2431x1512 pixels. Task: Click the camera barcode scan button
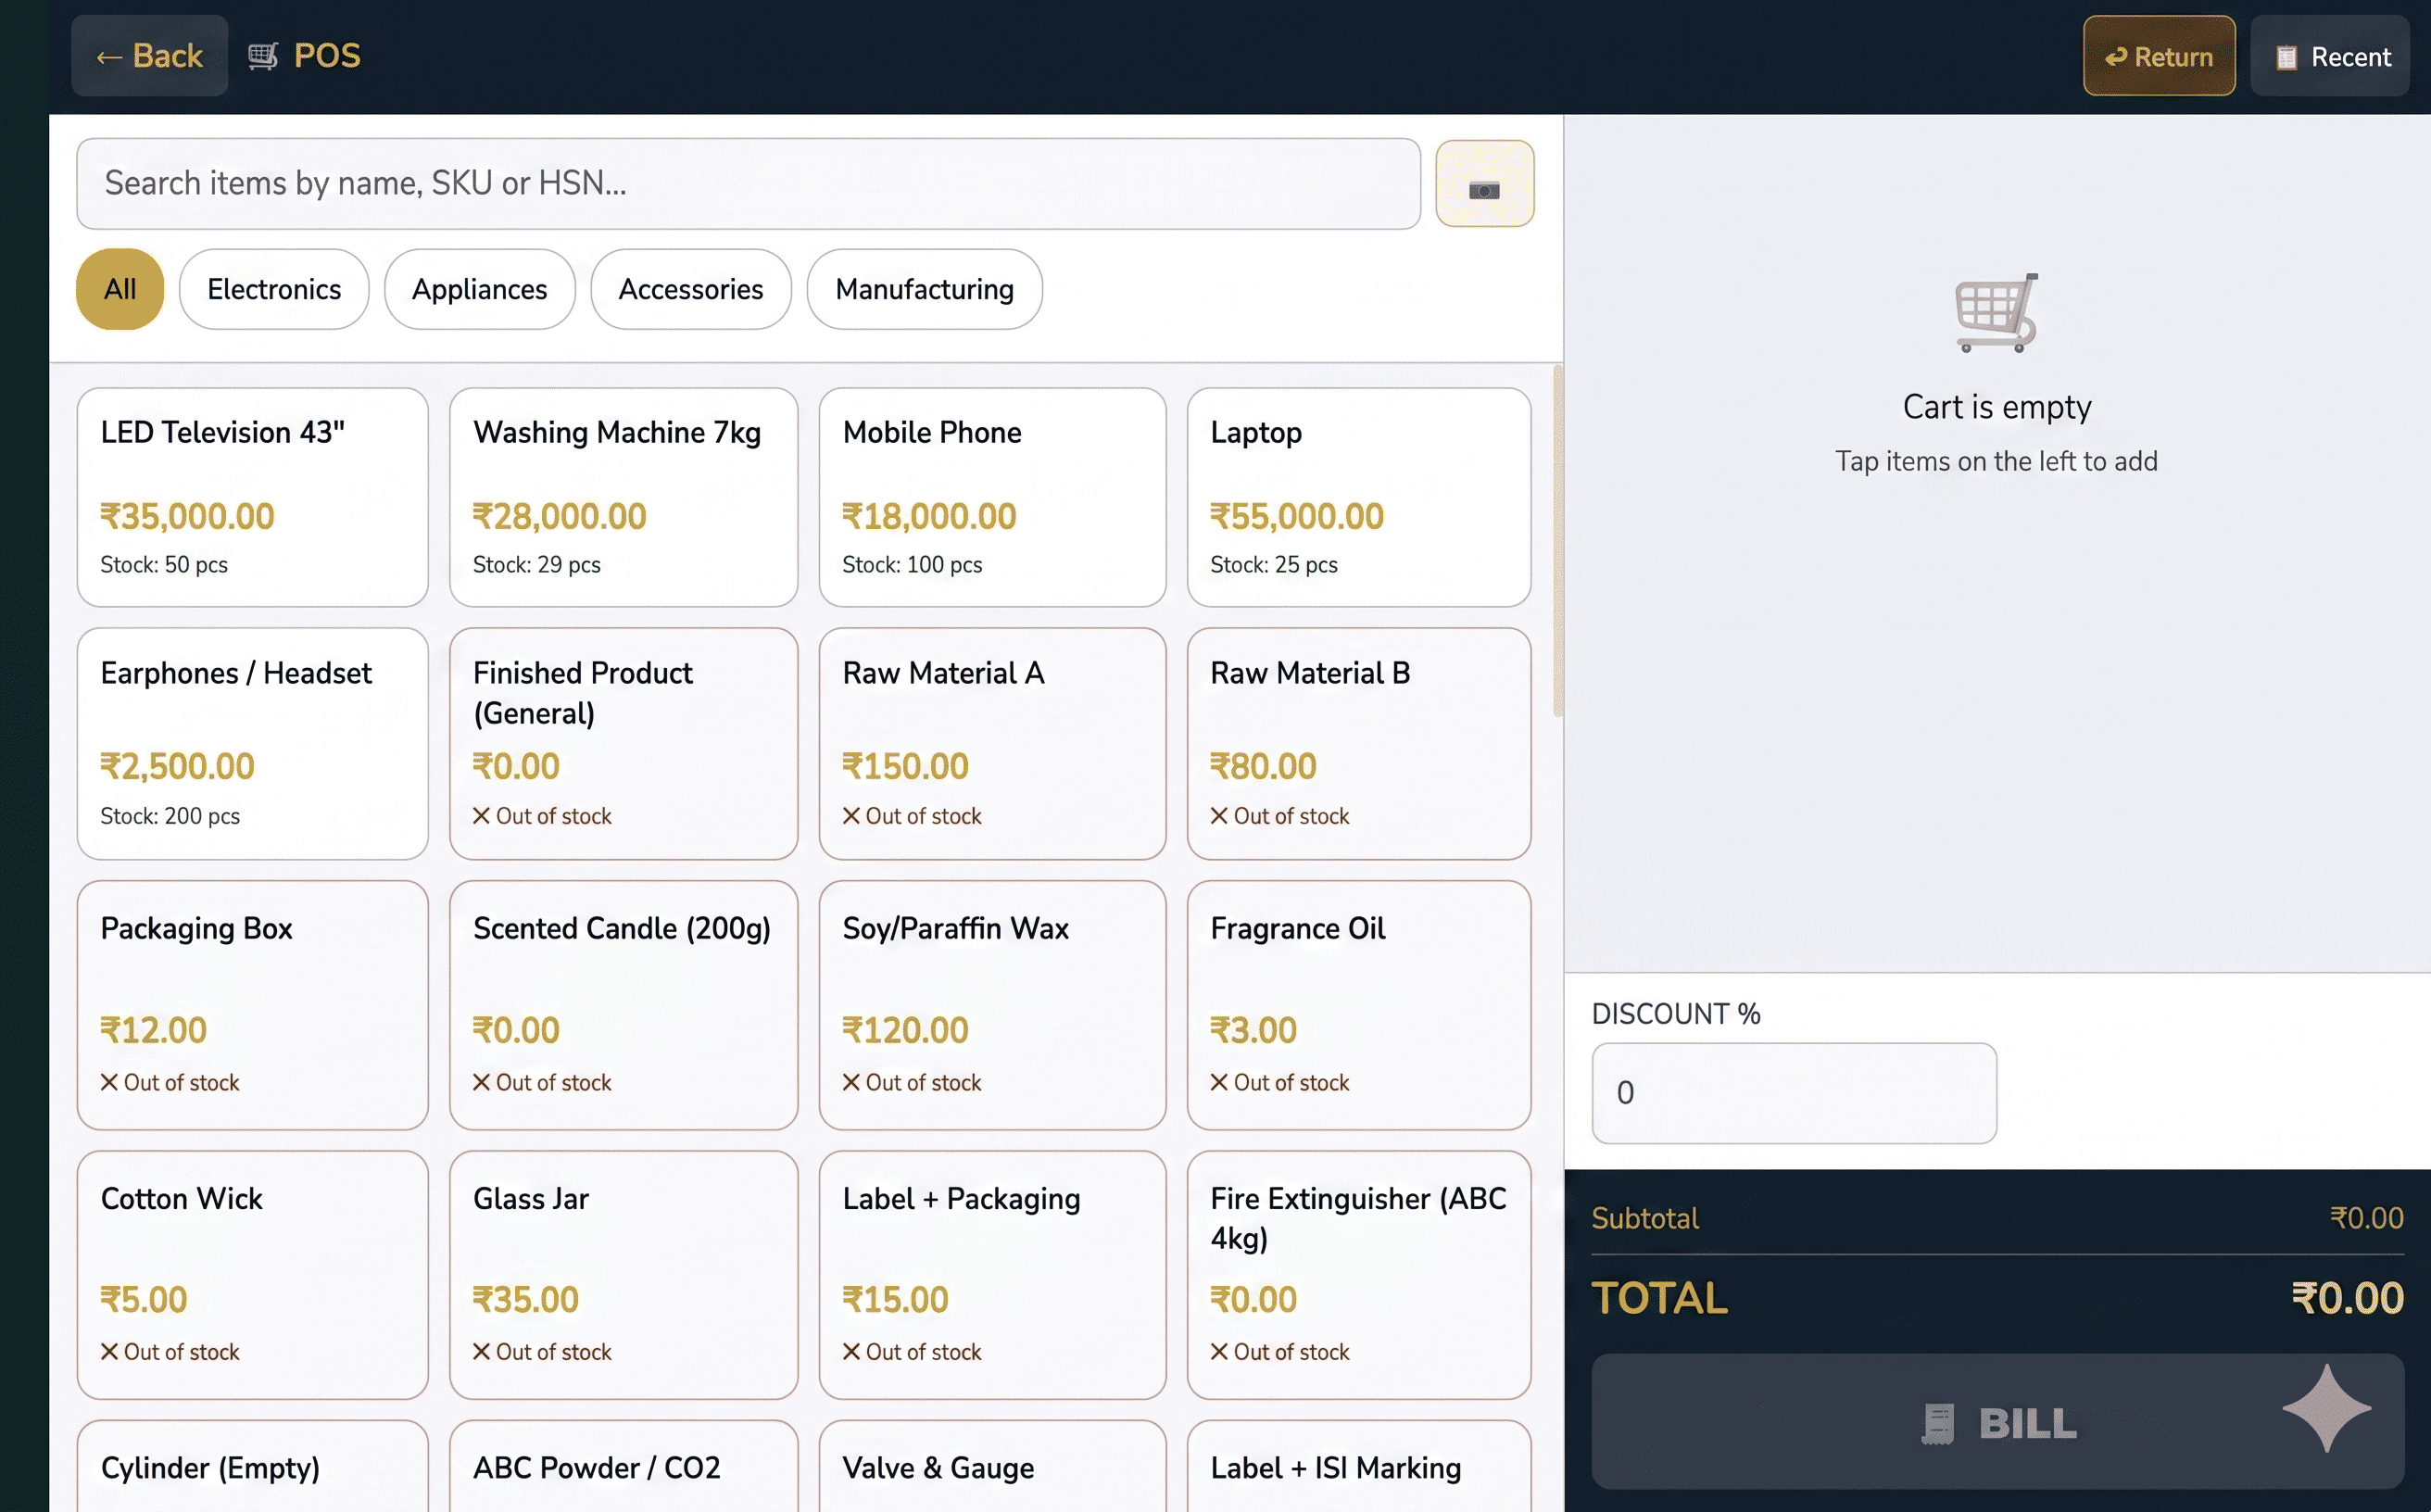click(1484, 184)
